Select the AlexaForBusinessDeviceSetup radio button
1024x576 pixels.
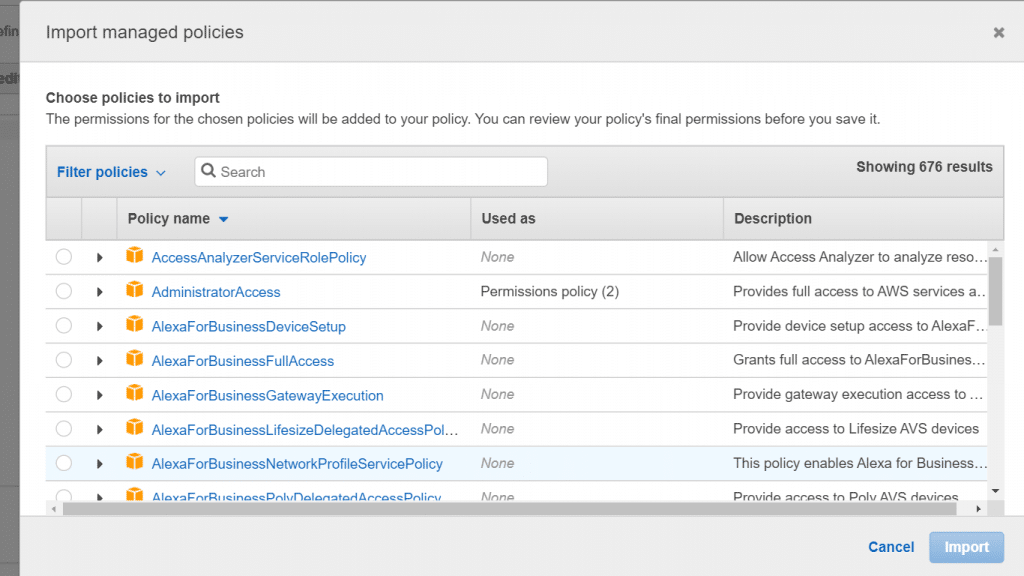[64, 325]
